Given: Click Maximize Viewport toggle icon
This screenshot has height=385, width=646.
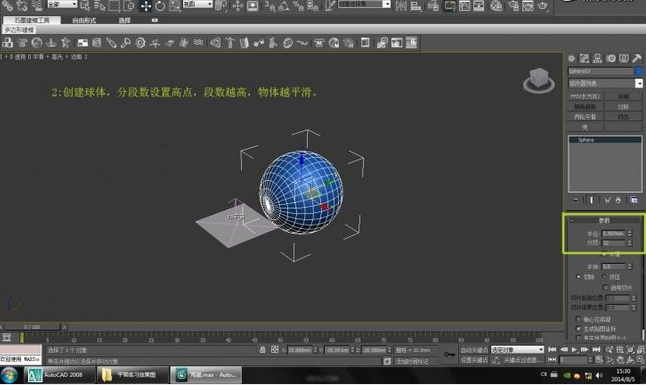Looking at the screenshot, I should click(641, 360).
